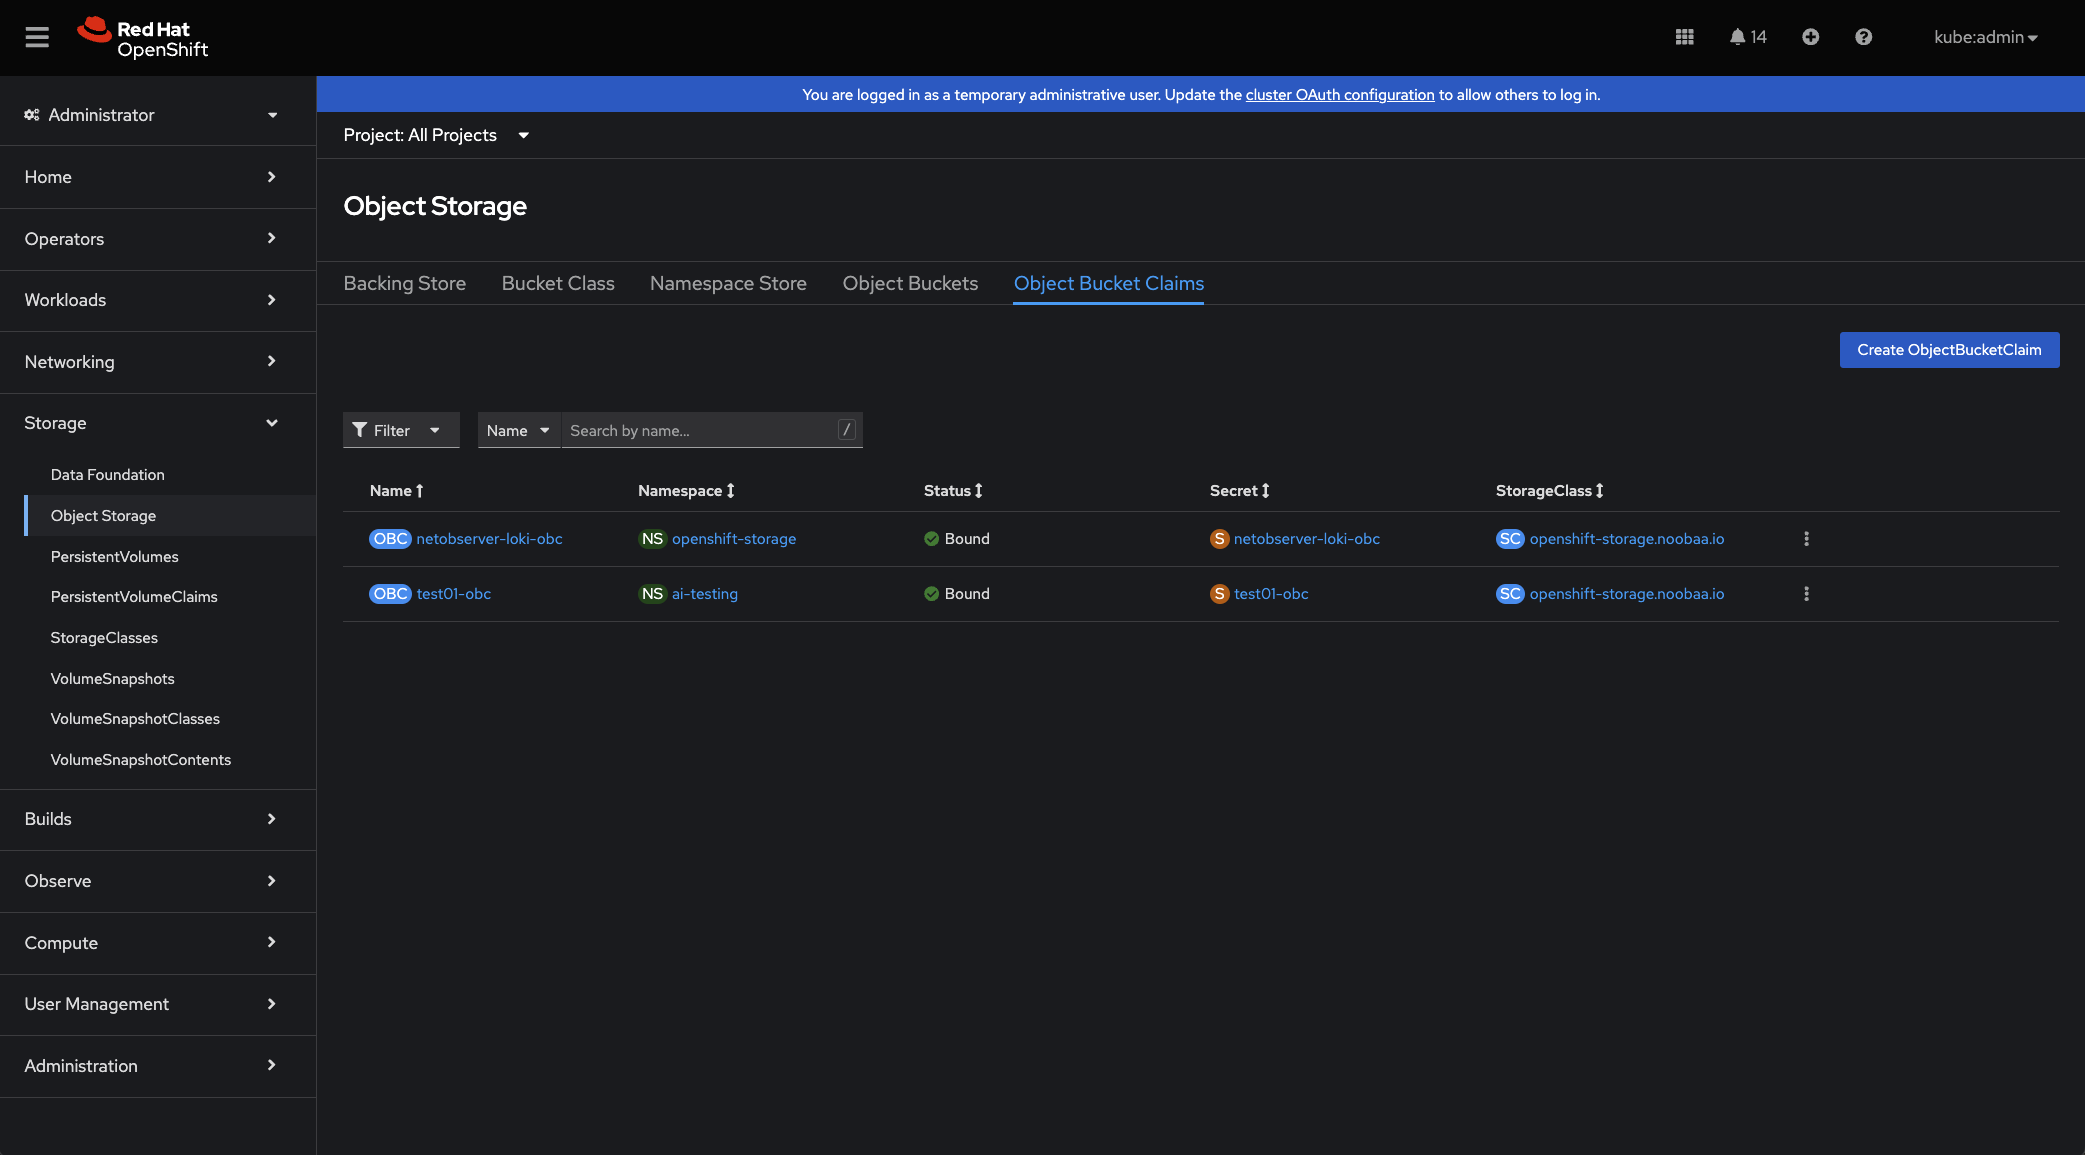The height and width of the screenshot is (1155, 2085).
Task: Open the netobserver-loki-obc claim details
Action: point(488,538)
